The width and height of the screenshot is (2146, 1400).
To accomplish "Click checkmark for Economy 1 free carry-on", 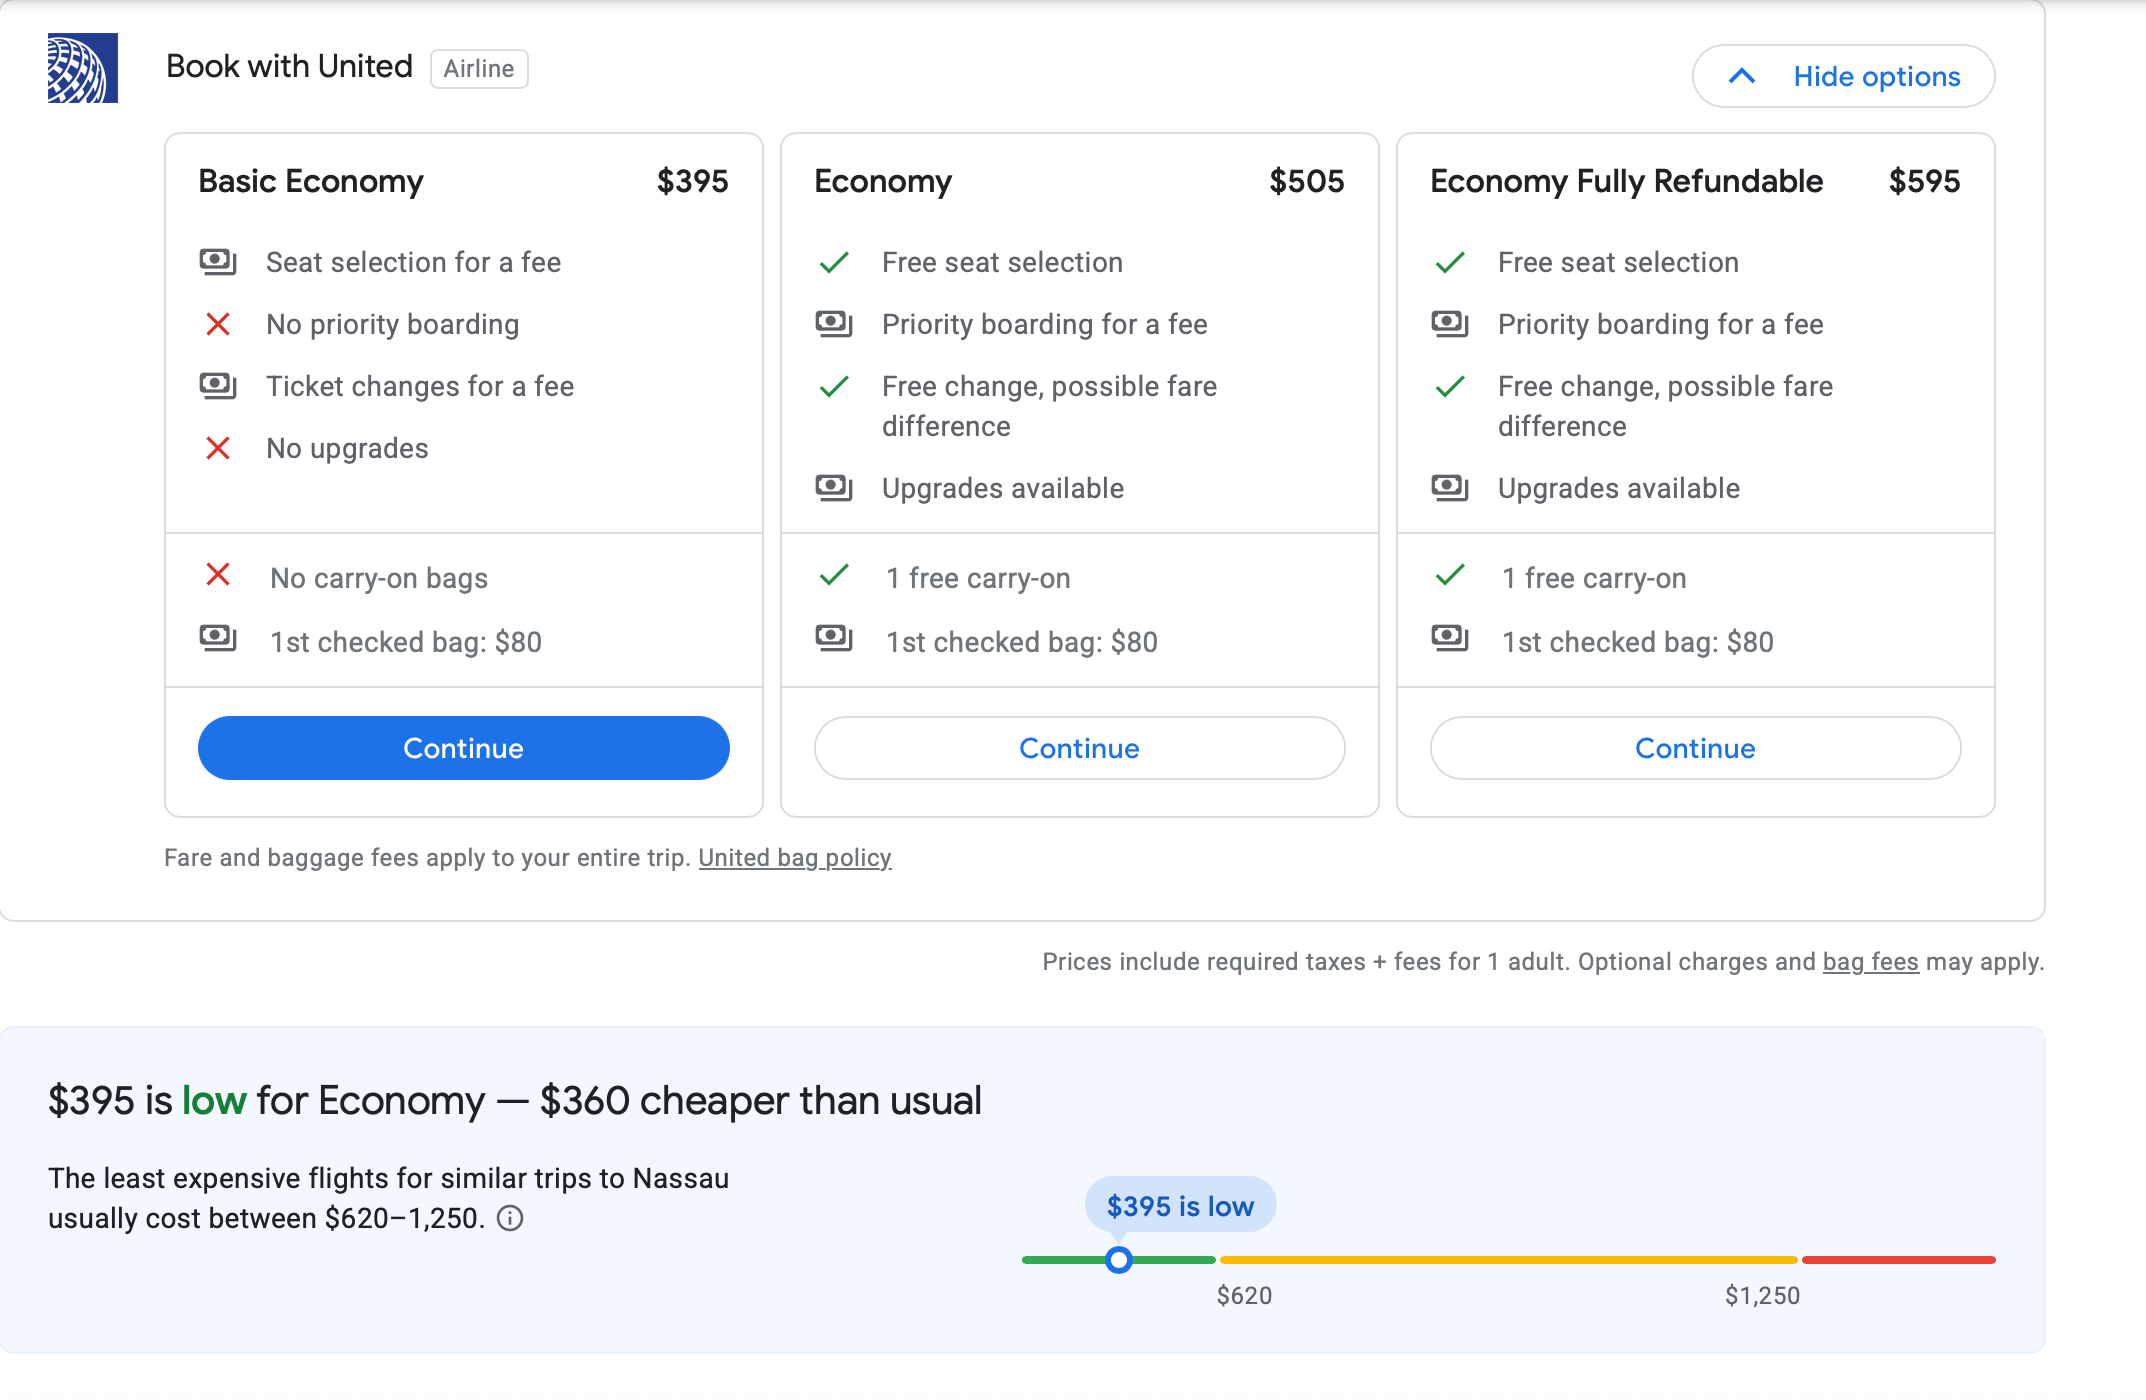I will coord(834,575).
